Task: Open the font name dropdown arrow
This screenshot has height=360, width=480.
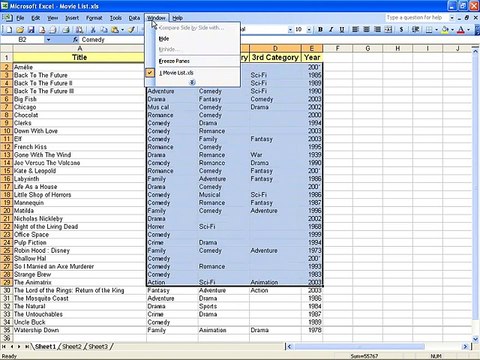Action: 290,30
